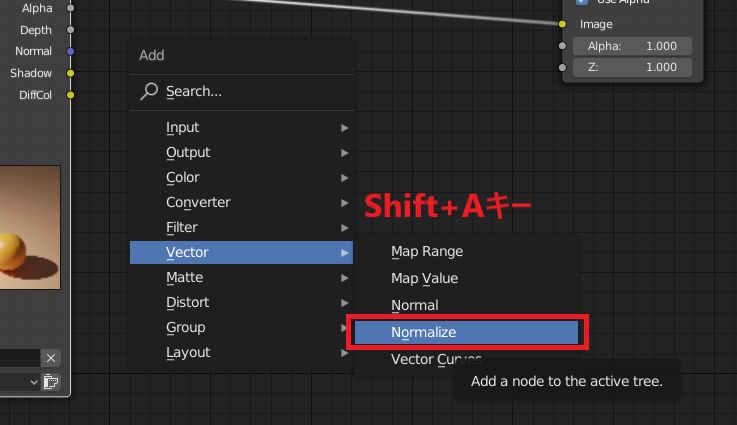
Task: Open the Input submenu
Action: click(241, 127)
